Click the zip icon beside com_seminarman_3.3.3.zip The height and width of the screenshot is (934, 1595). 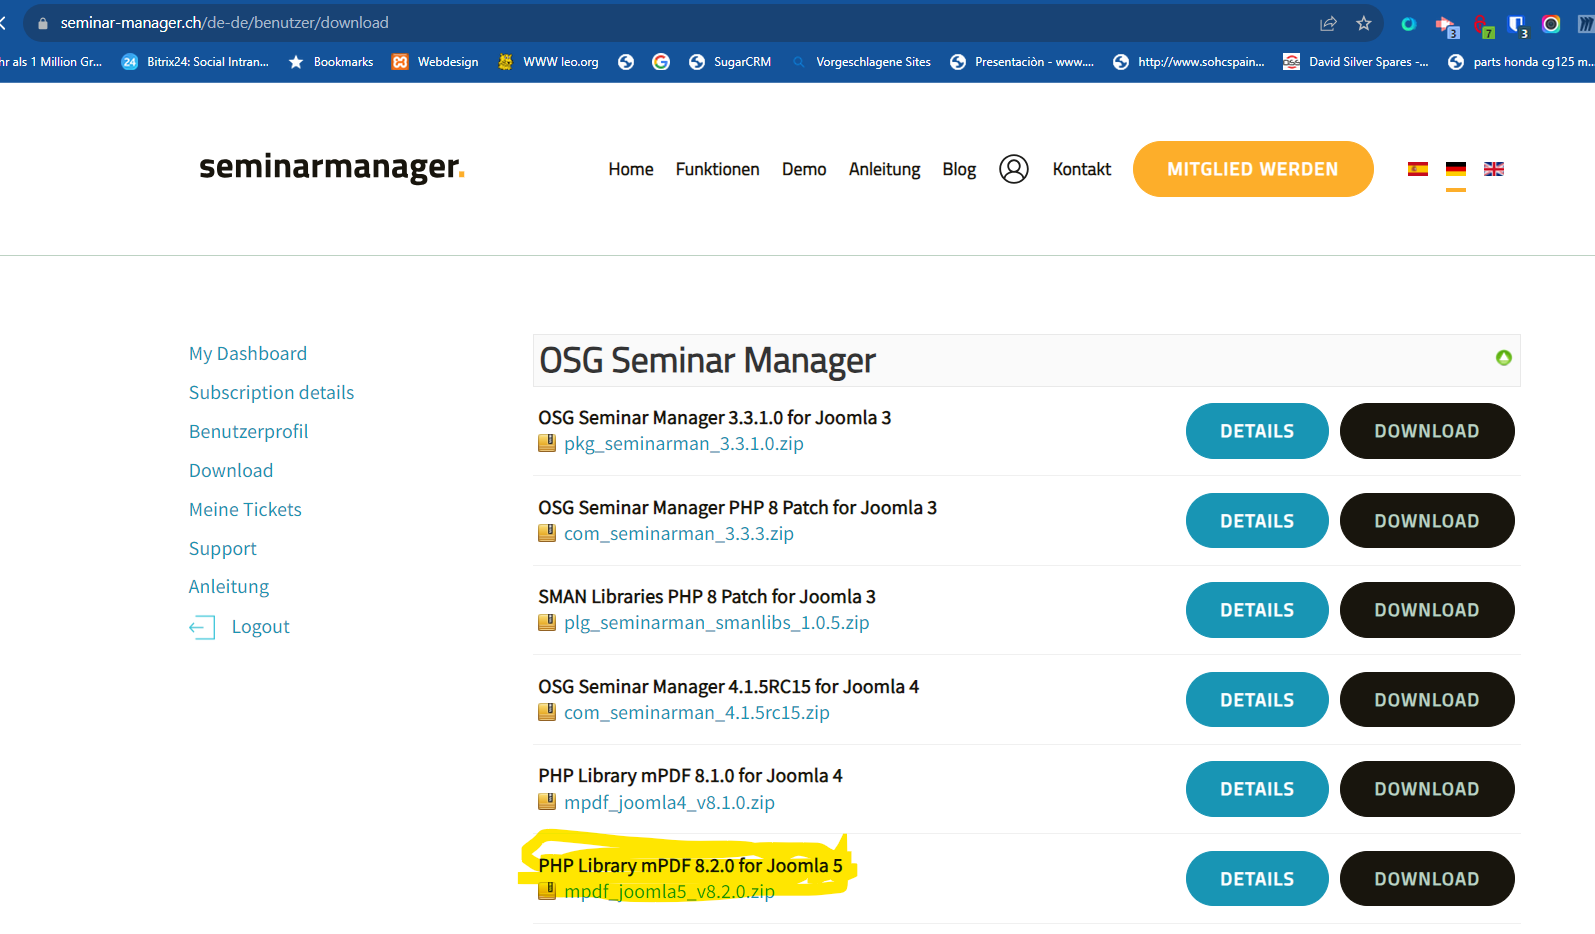pos(547,533)
